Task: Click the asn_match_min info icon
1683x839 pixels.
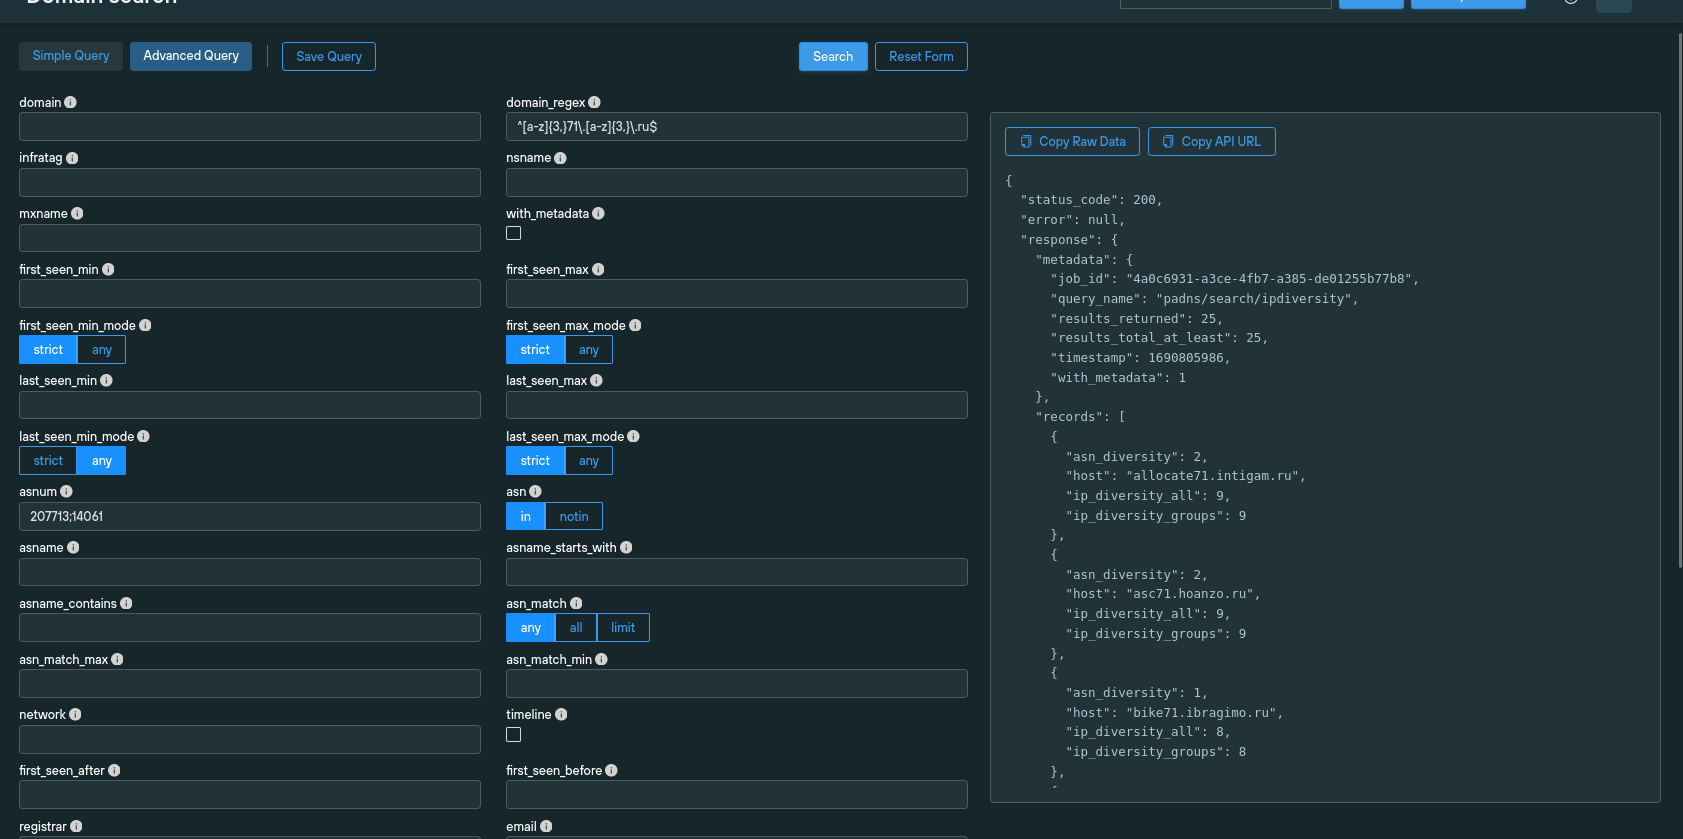Action: pyautogui.click(x=601, y=659)
